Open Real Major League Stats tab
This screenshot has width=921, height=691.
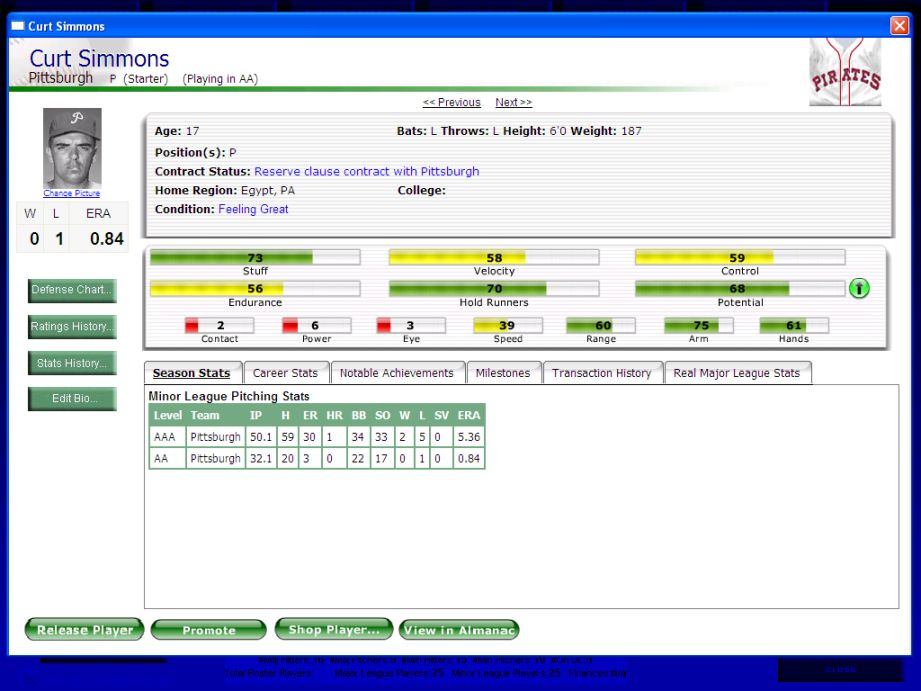(x=737, y=373)
